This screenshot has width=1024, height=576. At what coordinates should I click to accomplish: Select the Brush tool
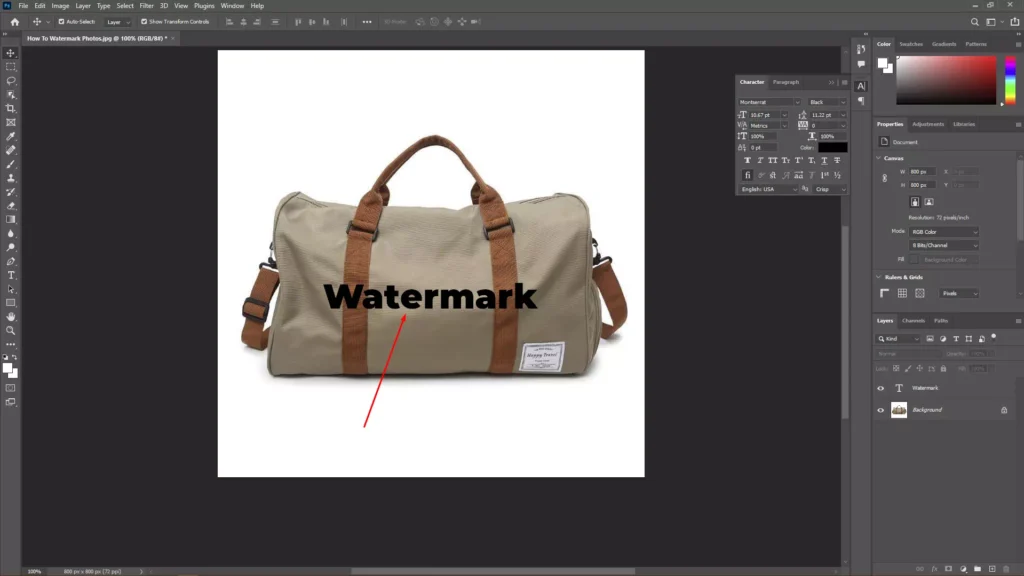coord(10,164)
